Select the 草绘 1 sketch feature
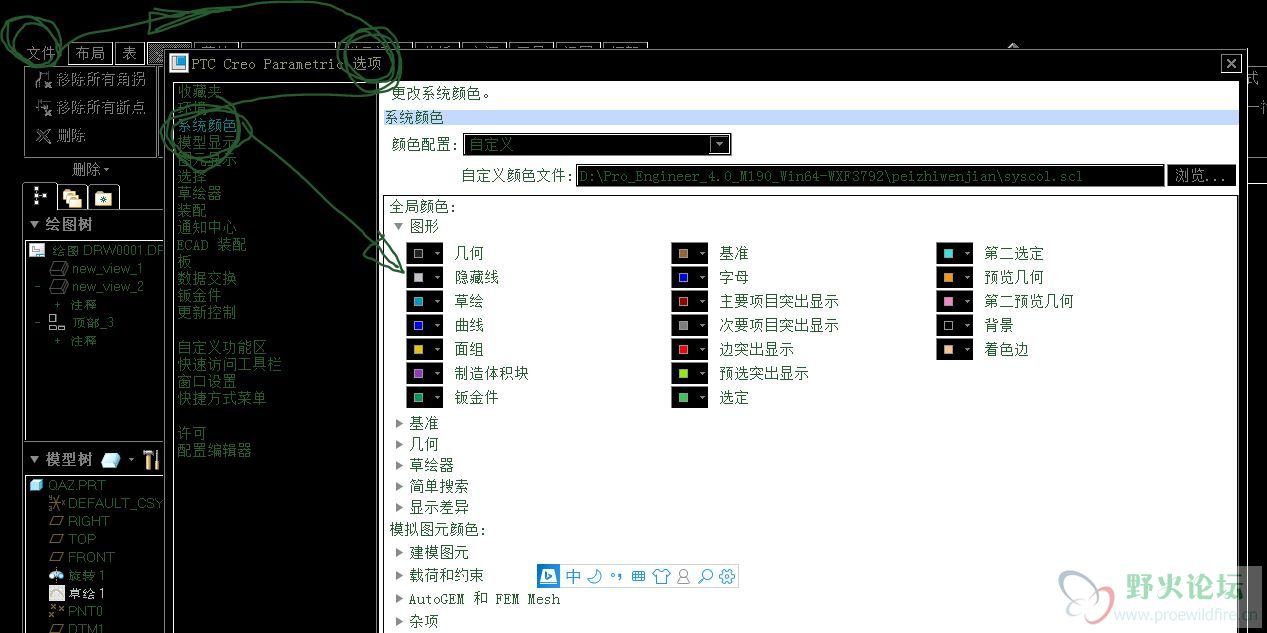 [77, 593]
